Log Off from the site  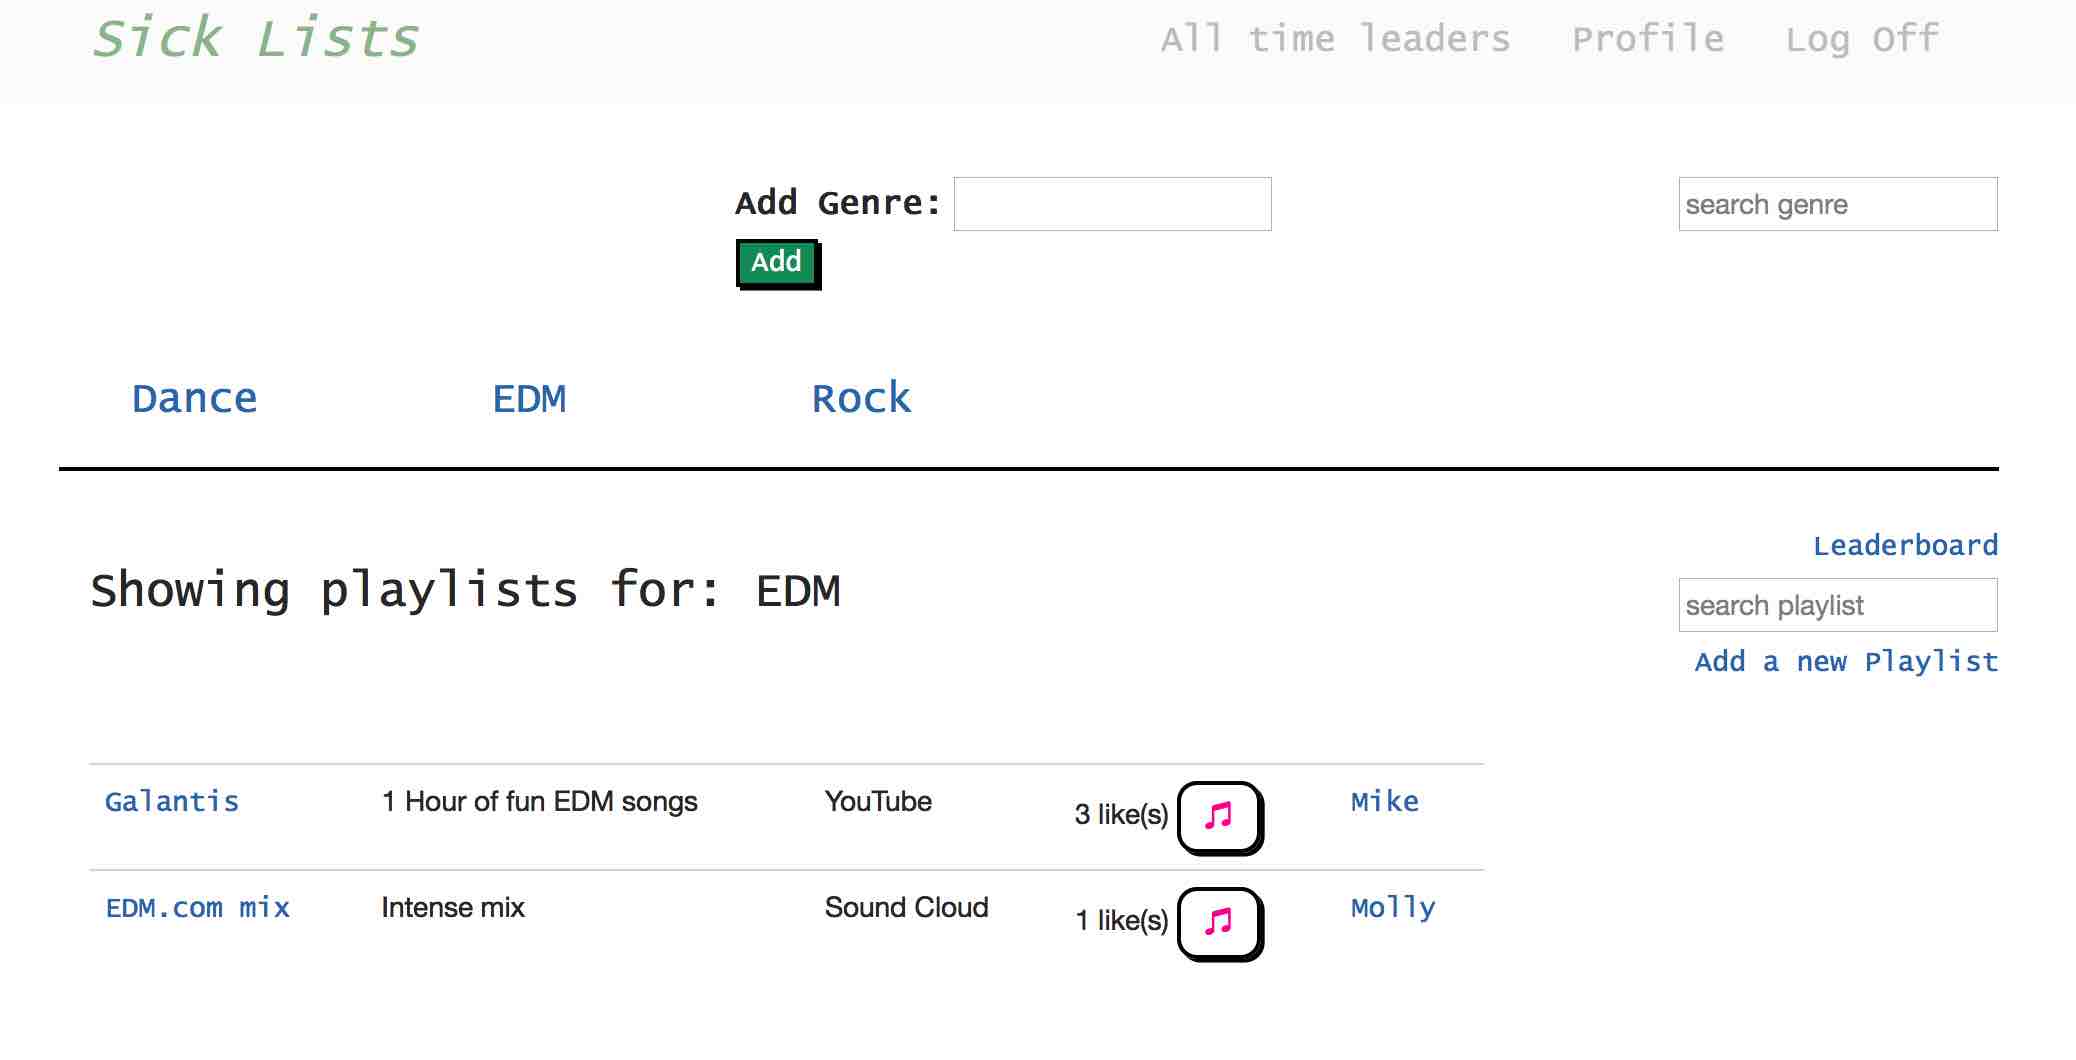pos(1862,39)
